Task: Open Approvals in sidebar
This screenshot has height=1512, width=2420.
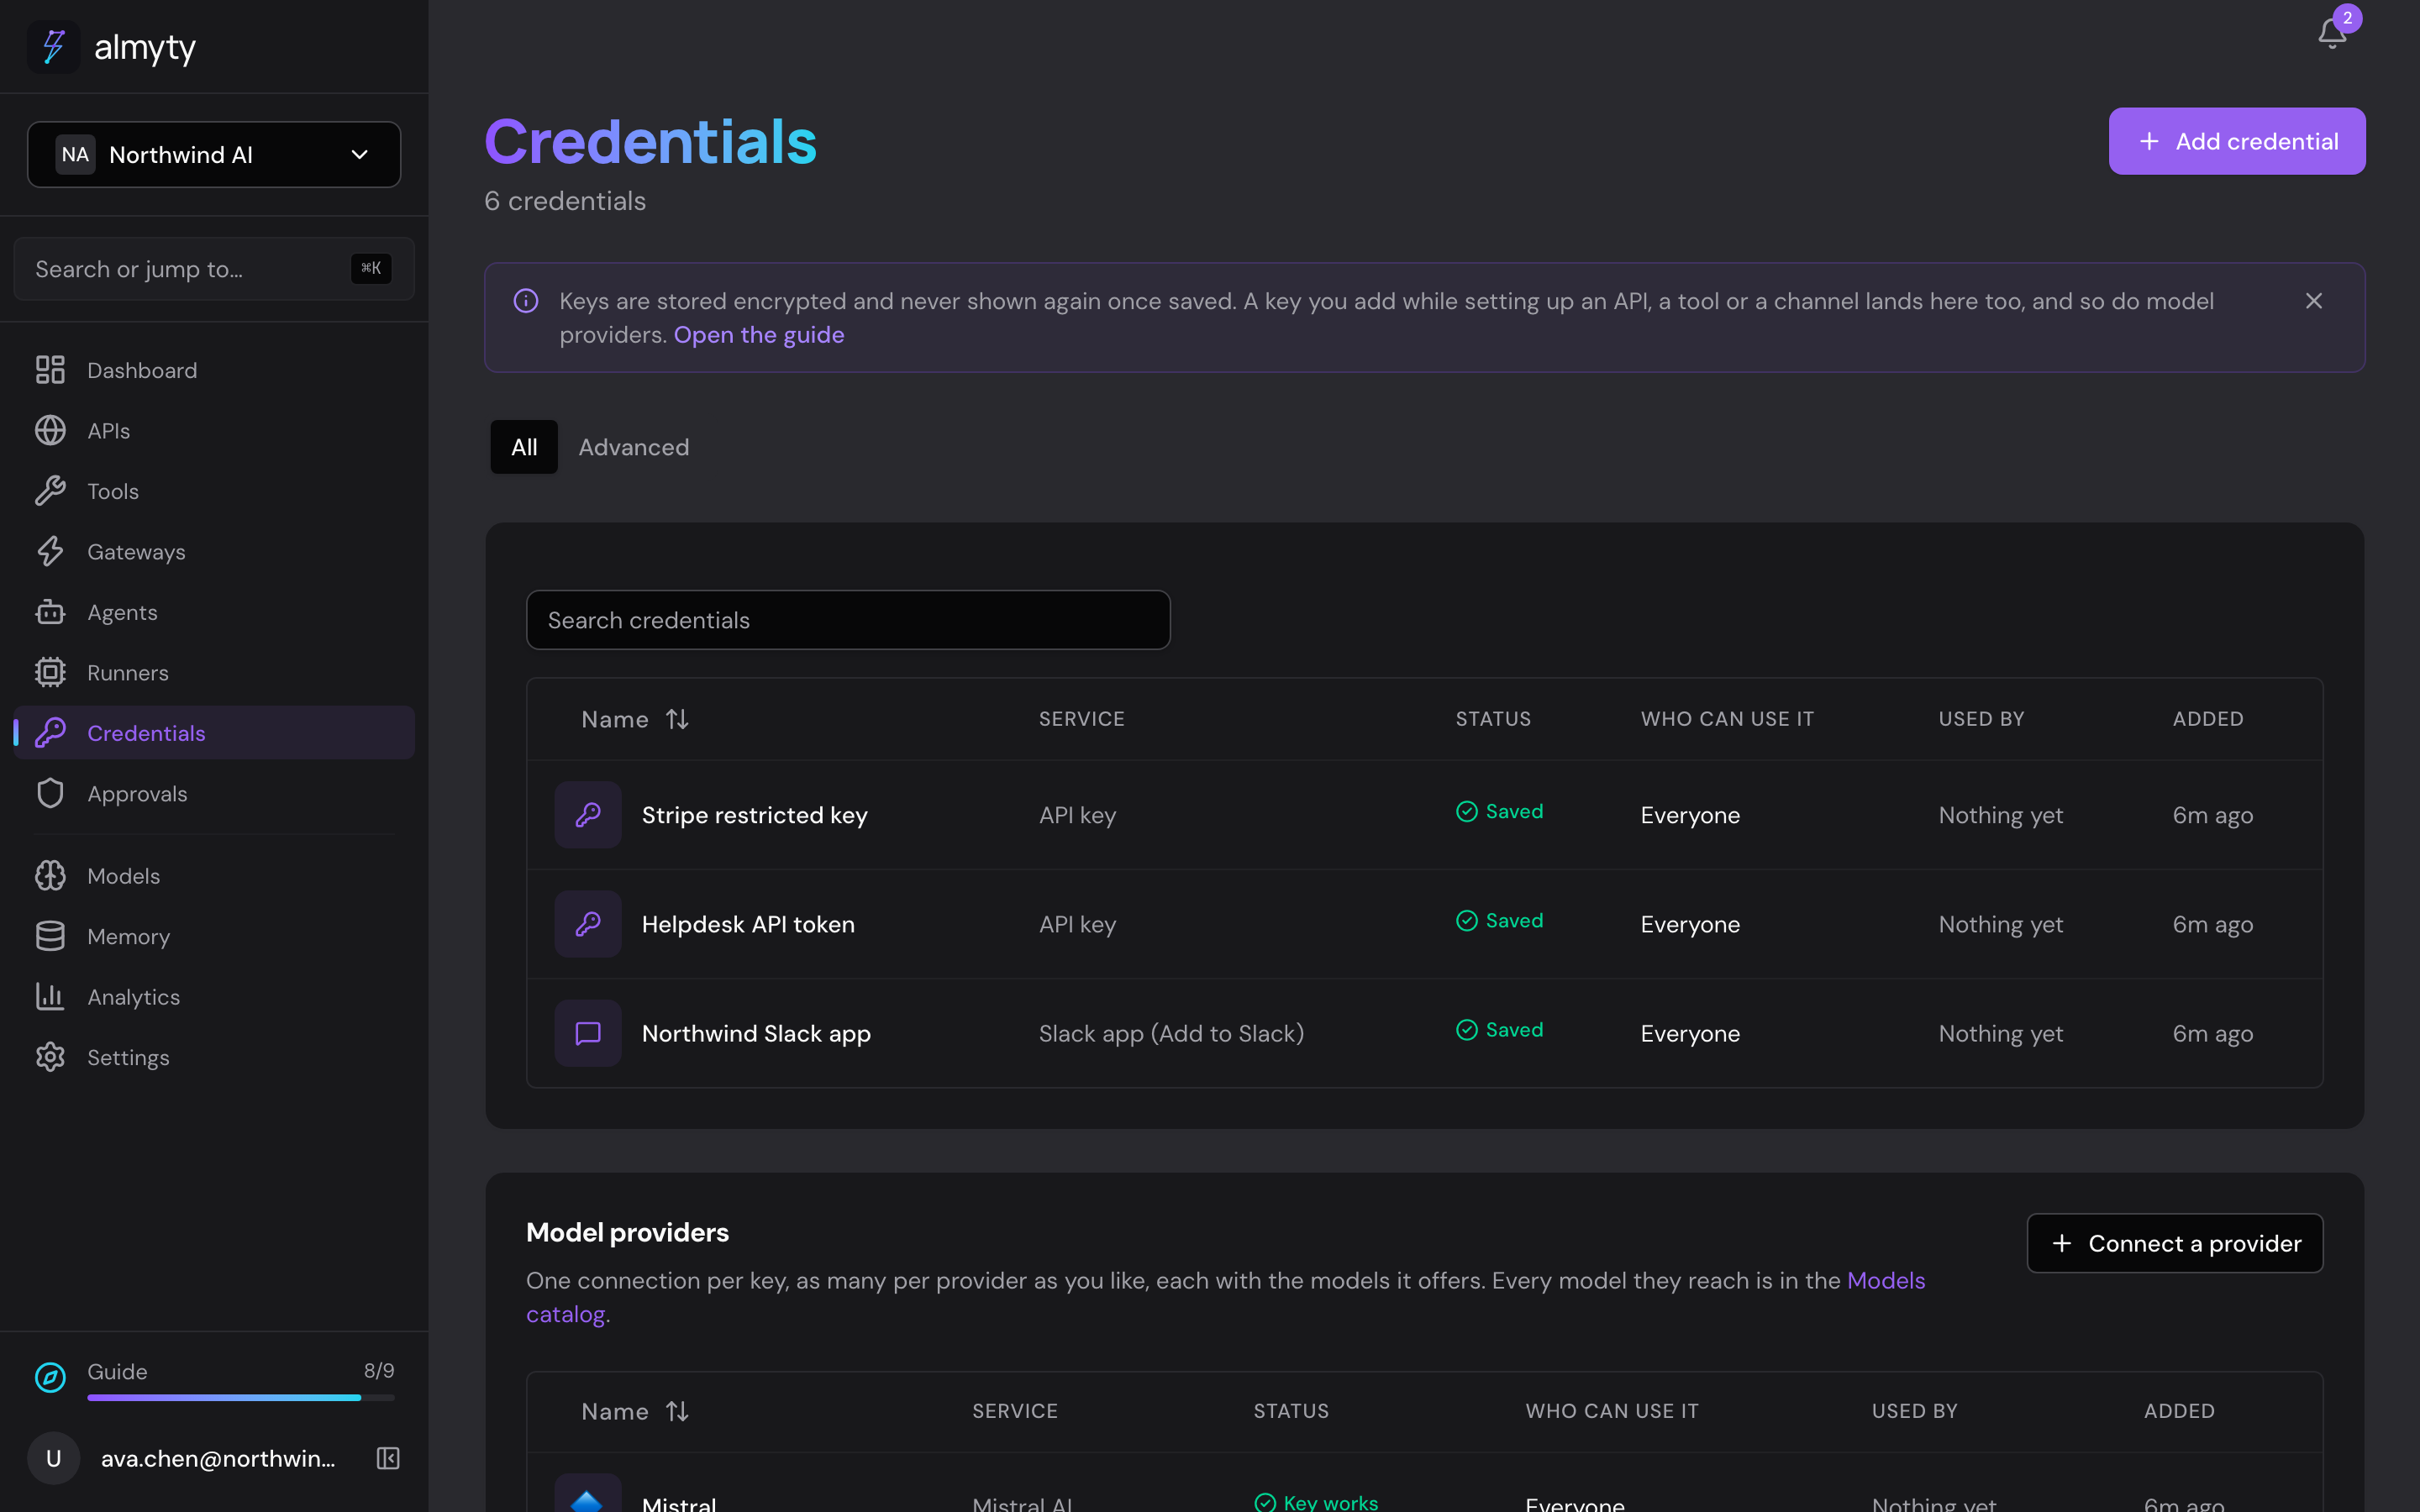Action: (x=214, y=794)
